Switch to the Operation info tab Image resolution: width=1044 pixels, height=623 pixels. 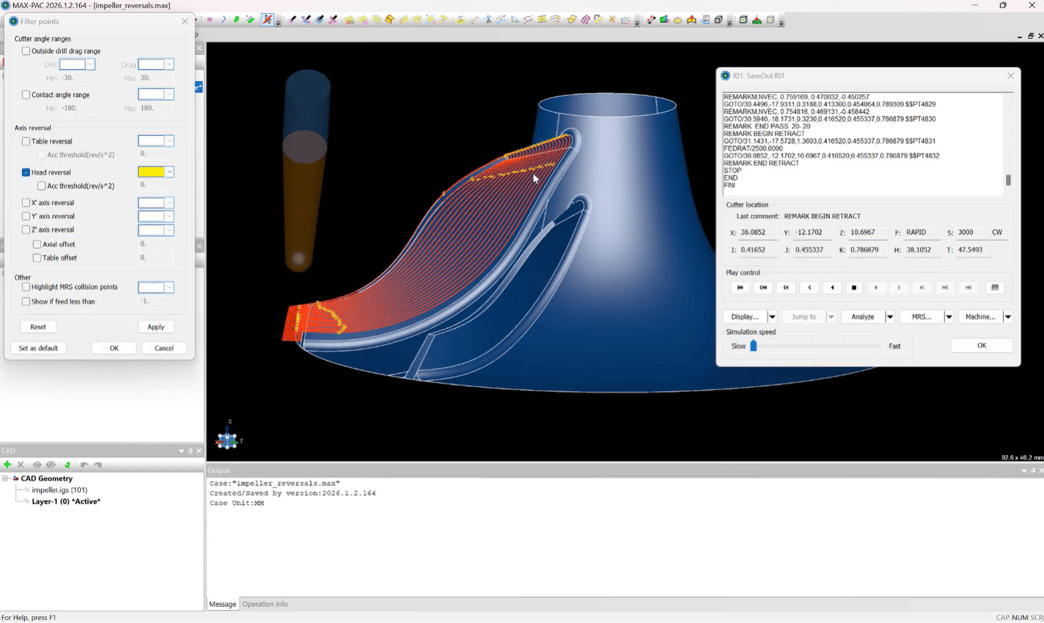click(265, 604)
